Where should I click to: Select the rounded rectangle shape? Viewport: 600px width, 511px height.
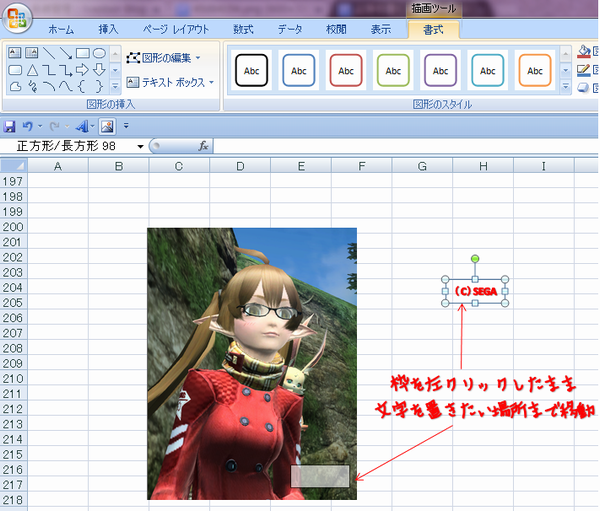click(15, 70)
